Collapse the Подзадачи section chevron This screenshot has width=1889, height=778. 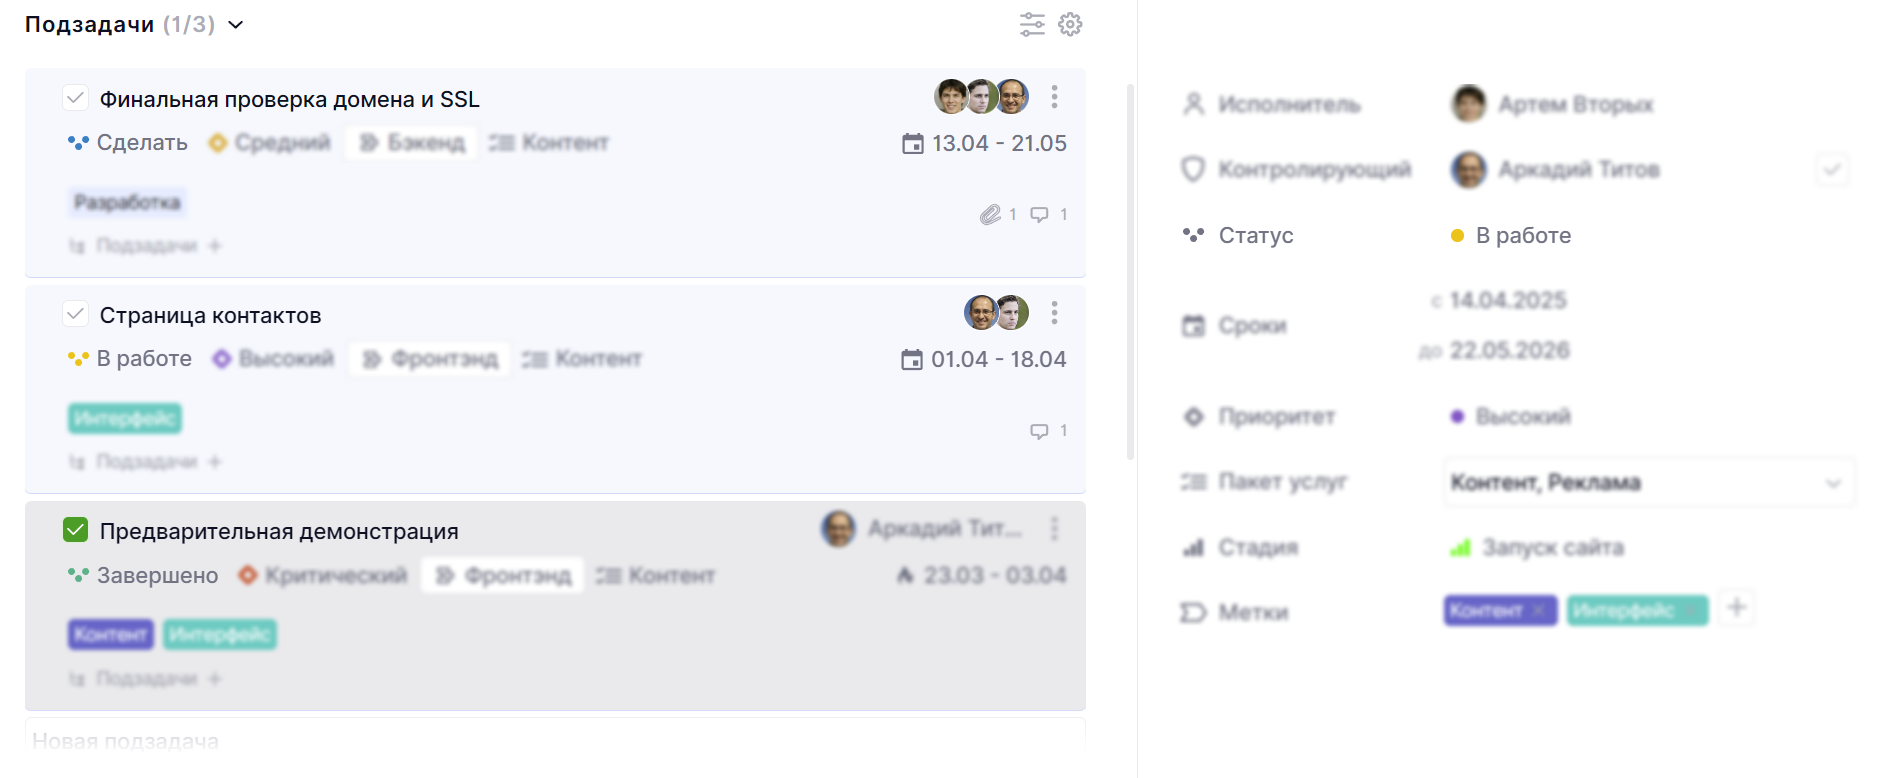236,25
